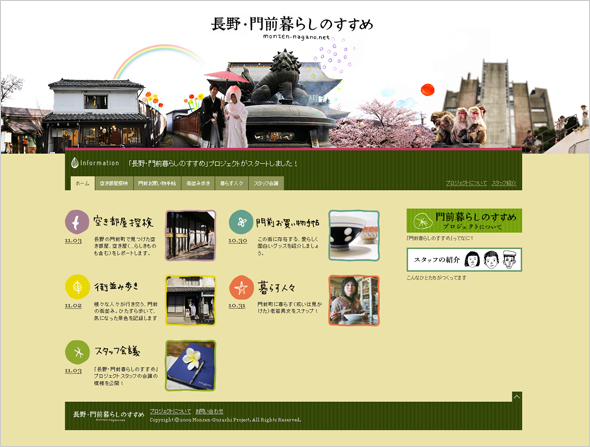Click the スタッフ会議 handwritten heading

117,351
